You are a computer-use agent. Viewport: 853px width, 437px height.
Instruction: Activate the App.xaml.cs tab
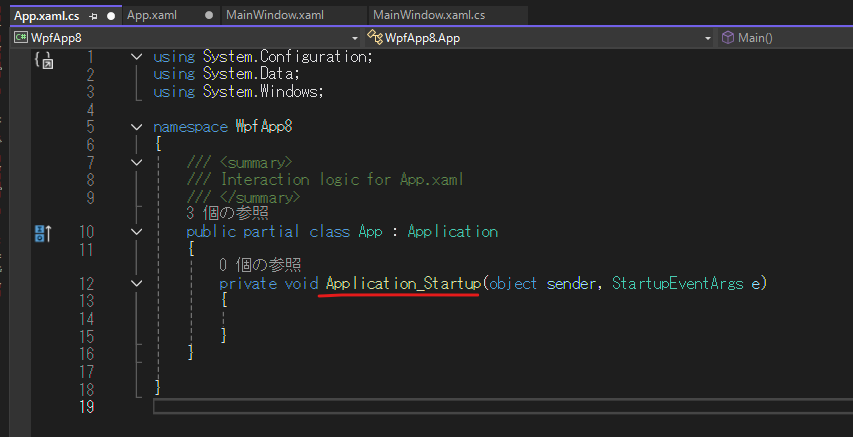tap(47, 16)
